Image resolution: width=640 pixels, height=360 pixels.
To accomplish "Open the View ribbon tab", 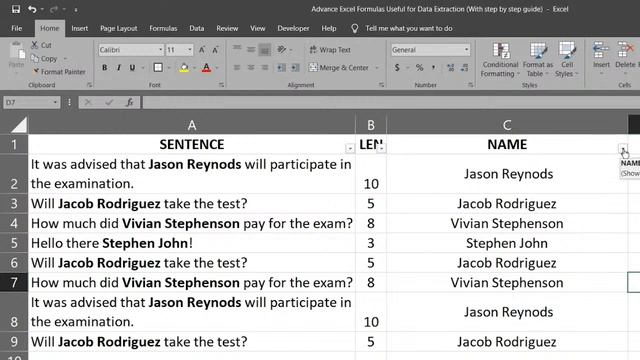I will 258,28.
